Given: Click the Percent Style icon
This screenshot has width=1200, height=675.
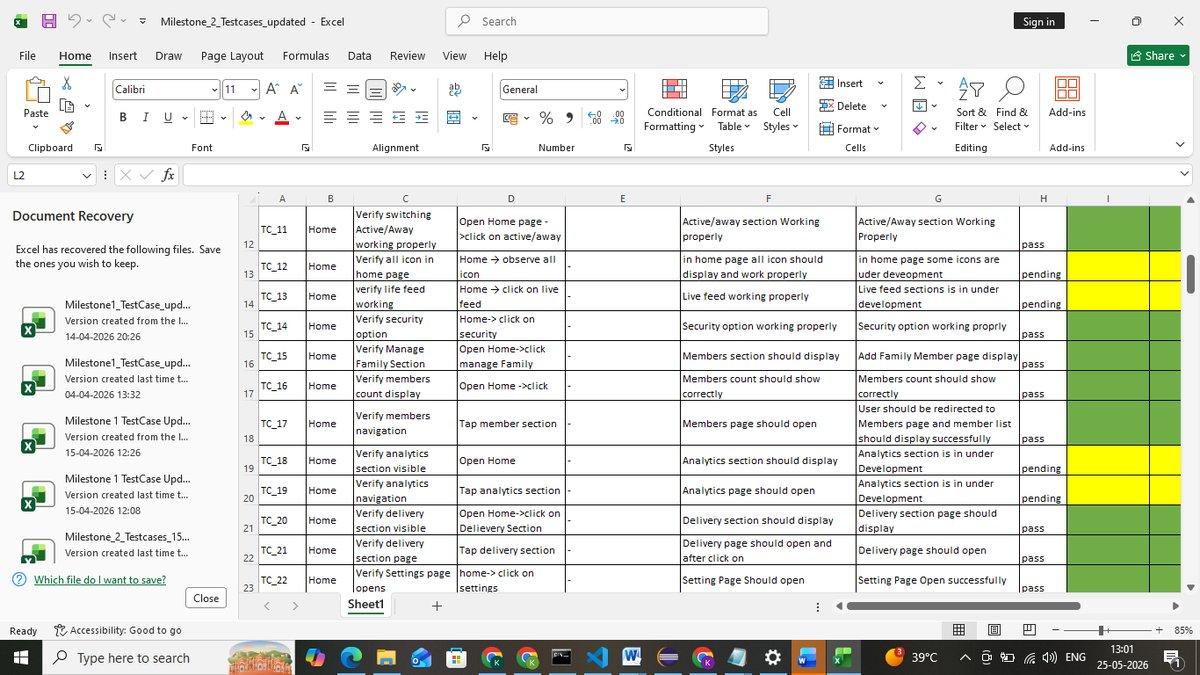Looking at the screenshot, I should (x=546, y=118).
